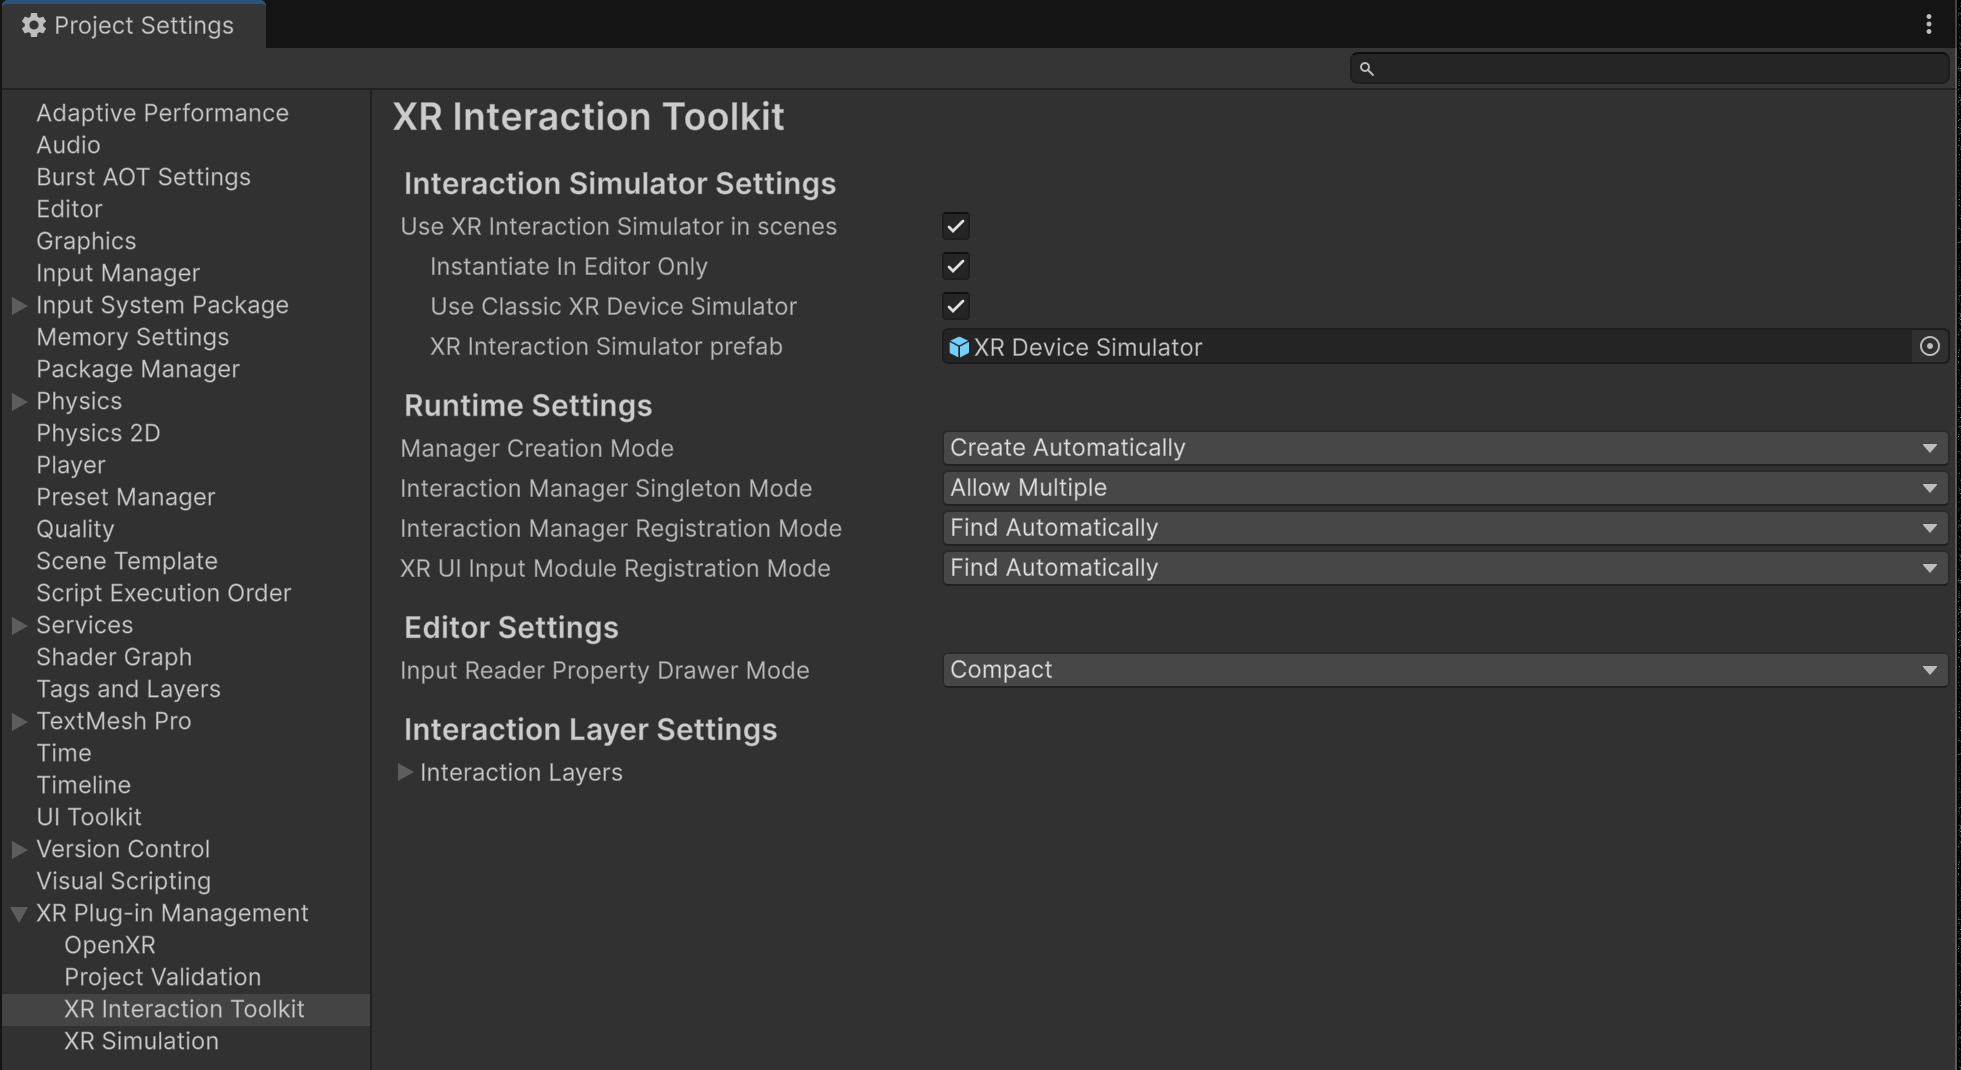
Task: Open Input Manager settings
Action: click(x=118, y=273)
